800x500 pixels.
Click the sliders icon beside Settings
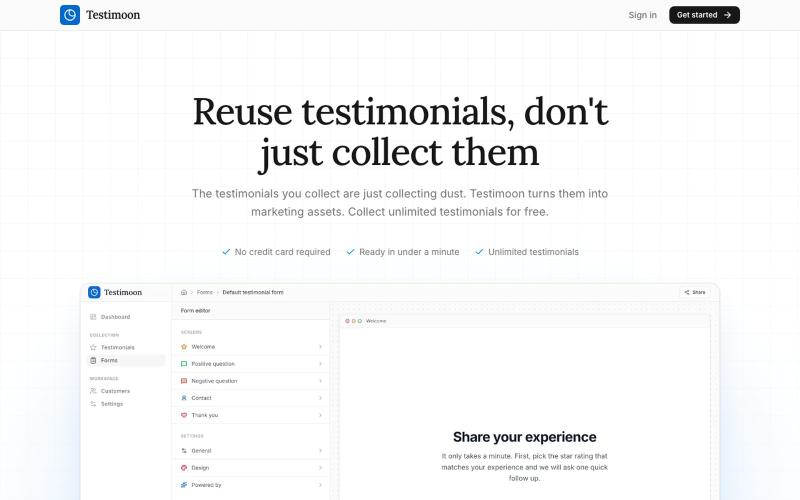click(93, 404)
